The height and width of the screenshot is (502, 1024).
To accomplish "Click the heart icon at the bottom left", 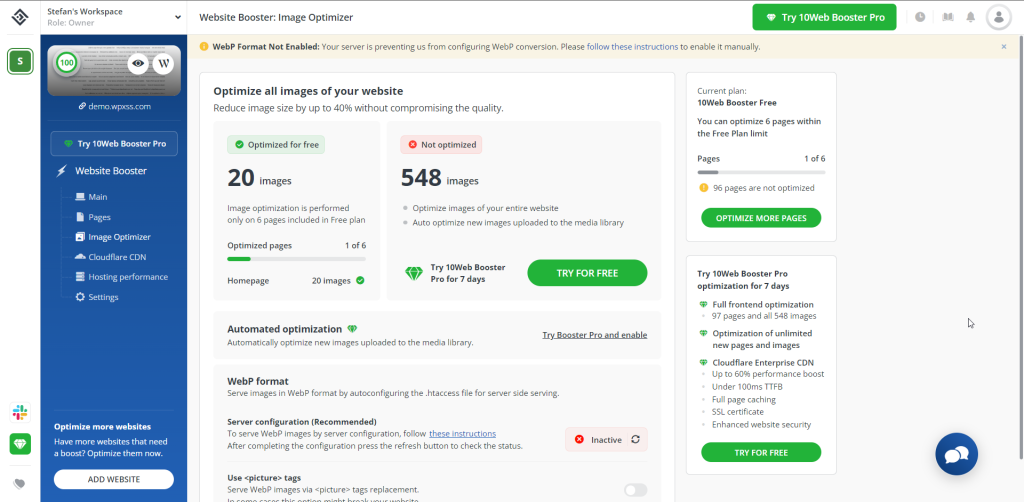I will click(x=20, y=484).
